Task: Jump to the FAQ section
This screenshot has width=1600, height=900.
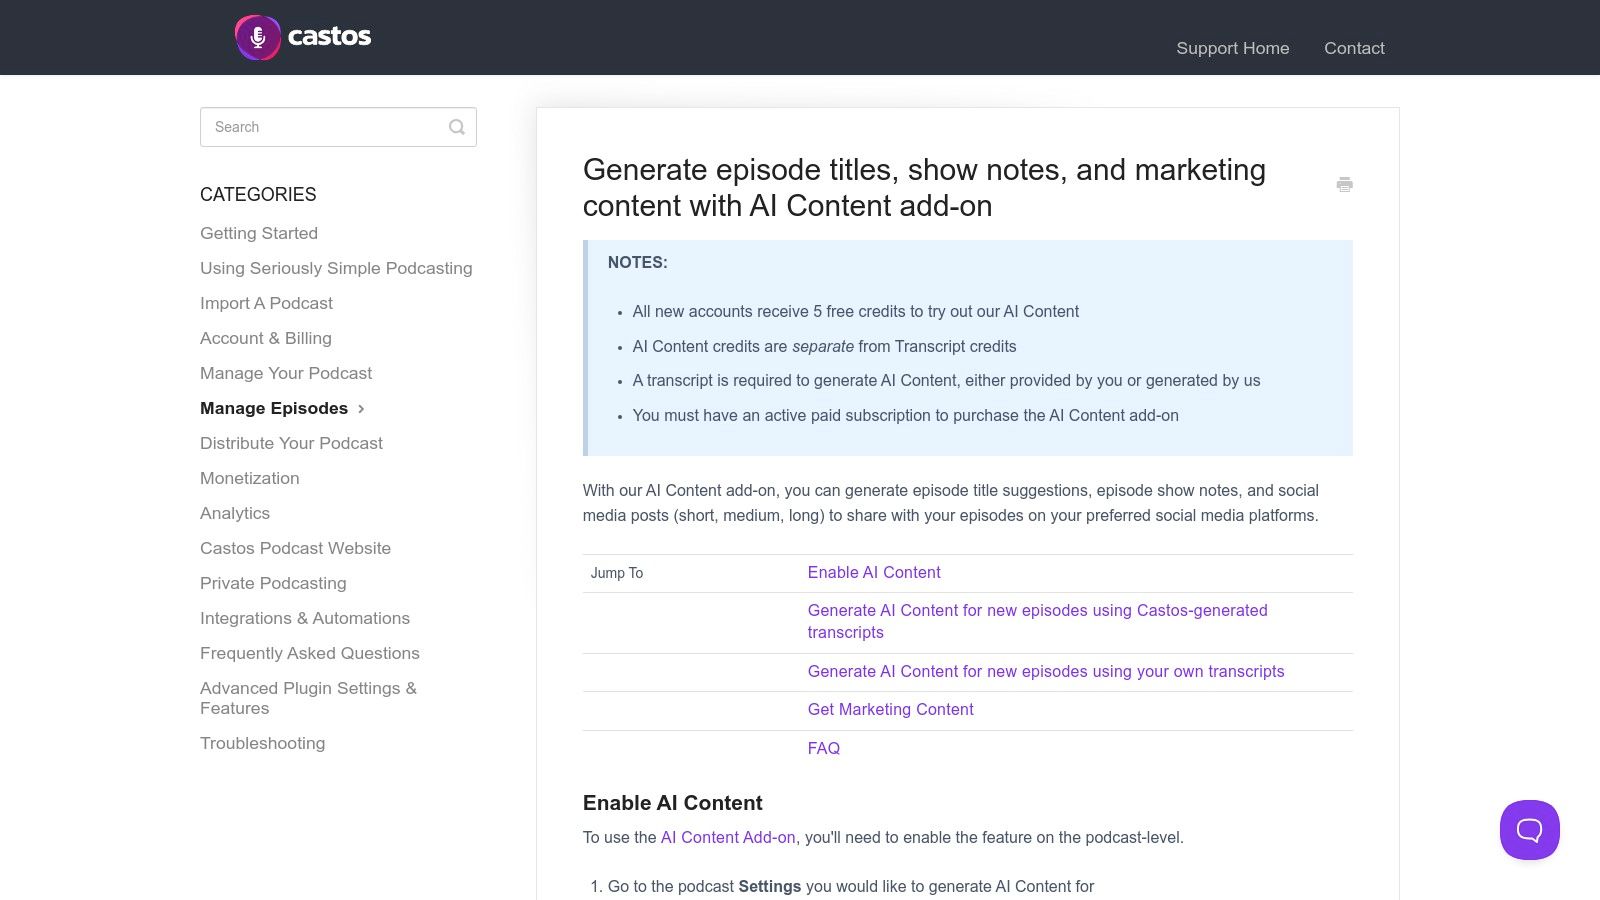Action: tap(823, 748)
